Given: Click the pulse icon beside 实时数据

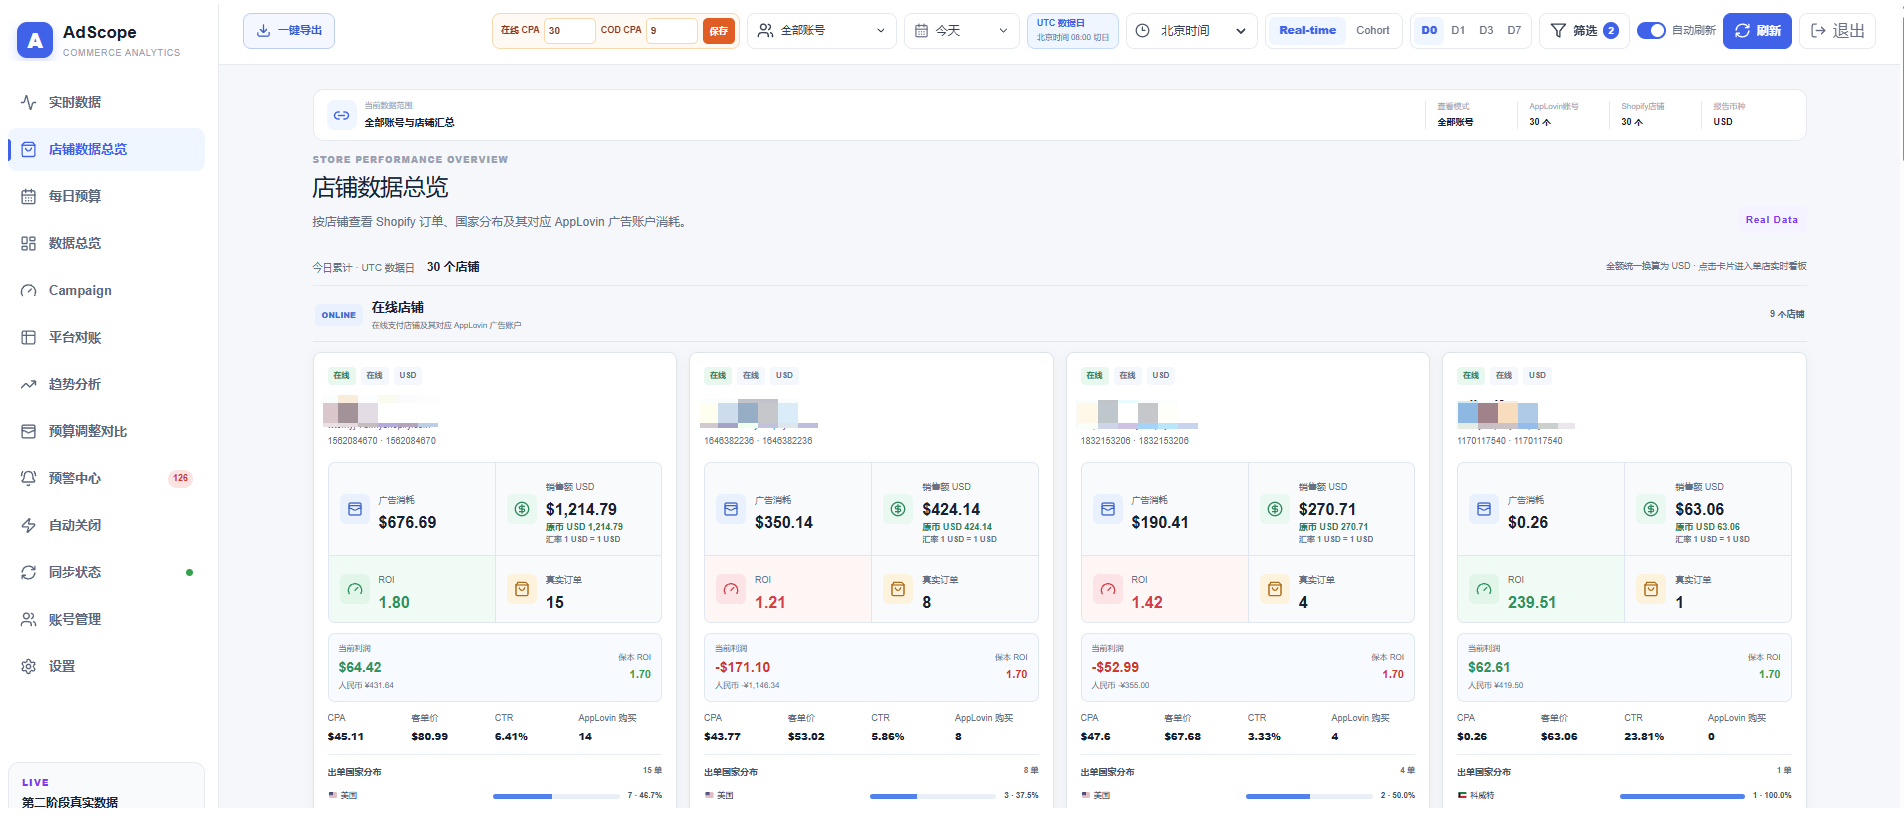Looking at the screenshot, I should (28, 102).
